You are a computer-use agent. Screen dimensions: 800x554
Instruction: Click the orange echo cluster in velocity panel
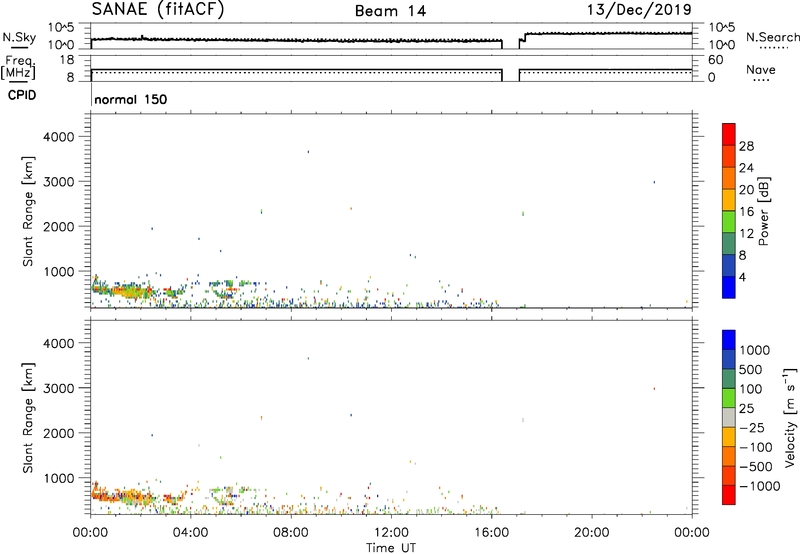coord(122,496)
